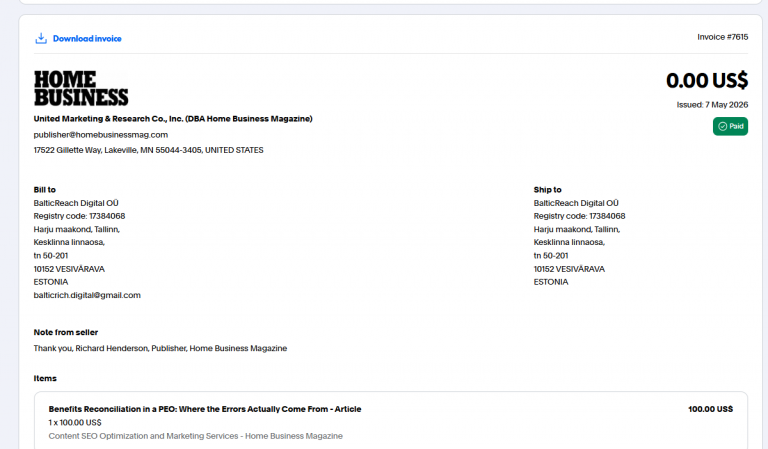Click the United Marketing & Research Co. name
Screen dimensions: 768x449
pyautogui.click(x=173, y=119)
